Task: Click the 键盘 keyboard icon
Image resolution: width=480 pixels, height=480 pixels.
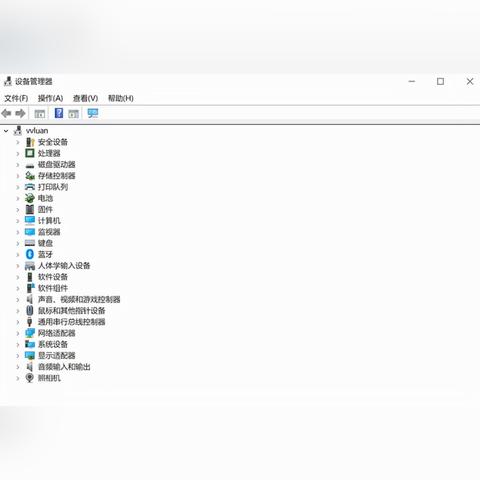Action: (x=30, y=243)
